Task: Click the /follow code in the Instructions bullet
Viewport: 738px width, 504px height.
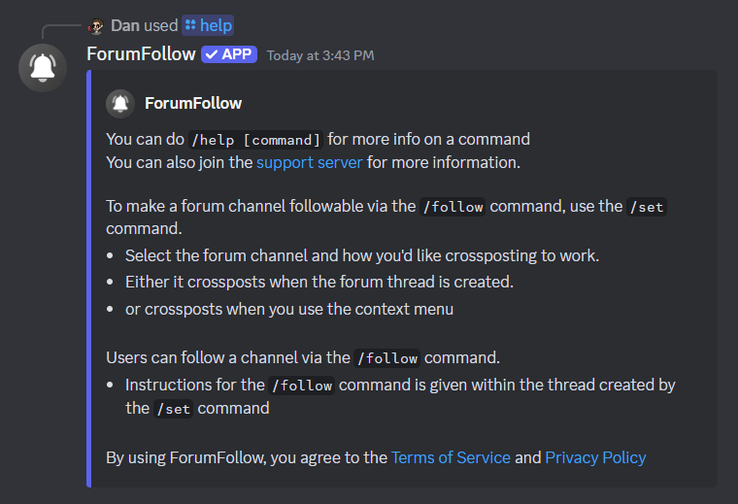Action: (x=302, y=385)
